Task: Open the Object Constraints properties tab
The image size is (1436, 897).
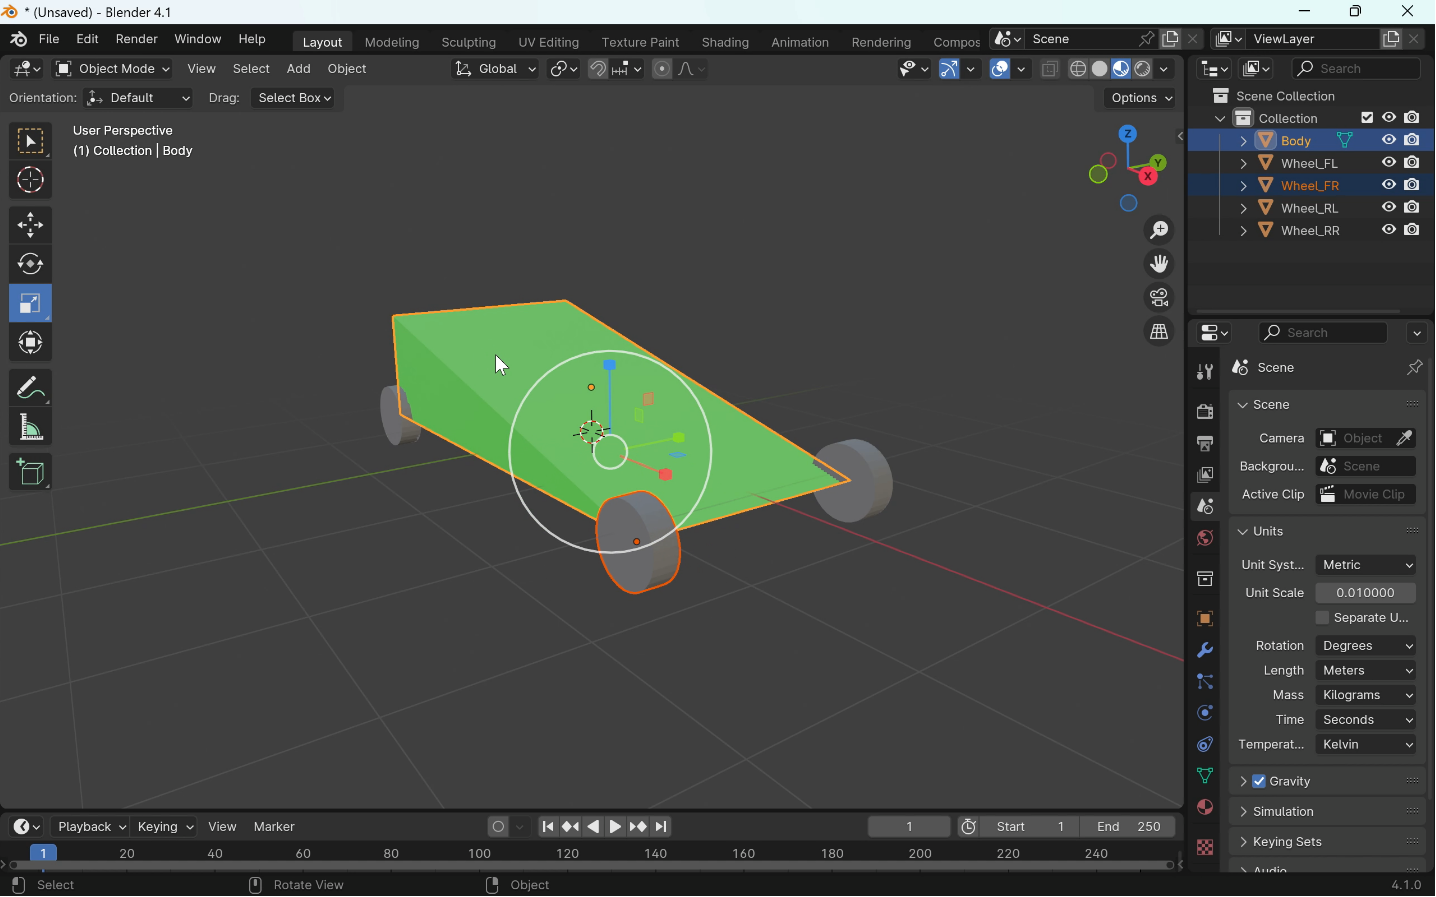Action: 1206,746
